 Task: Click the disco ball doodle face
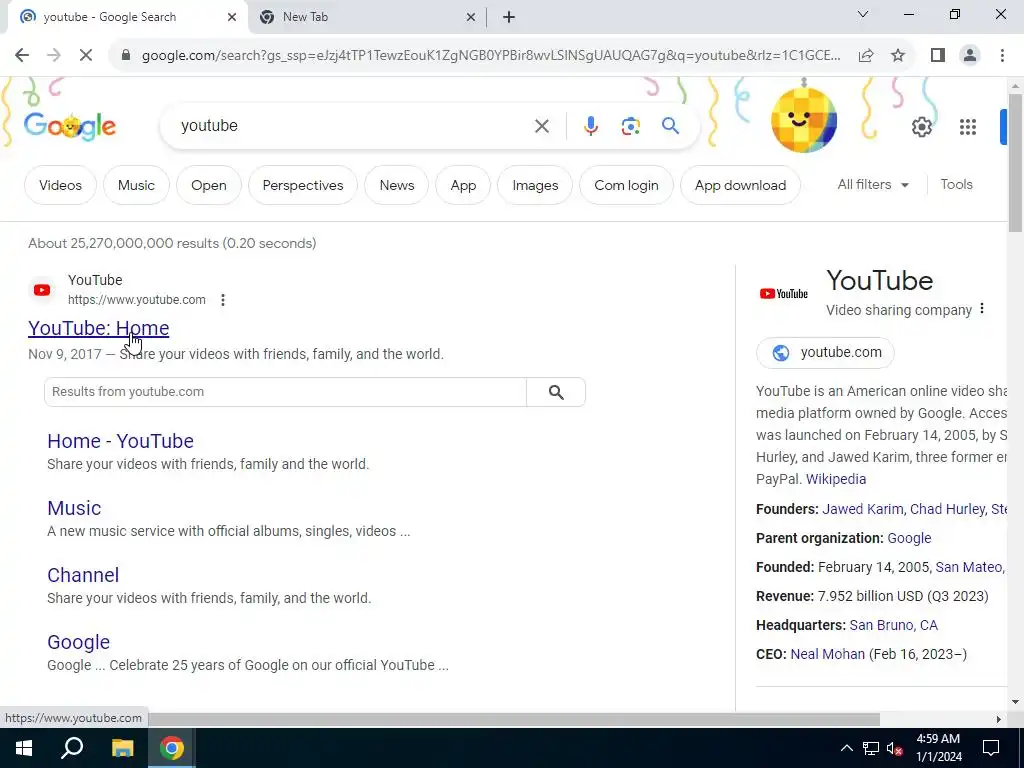(x=803, y=120)
